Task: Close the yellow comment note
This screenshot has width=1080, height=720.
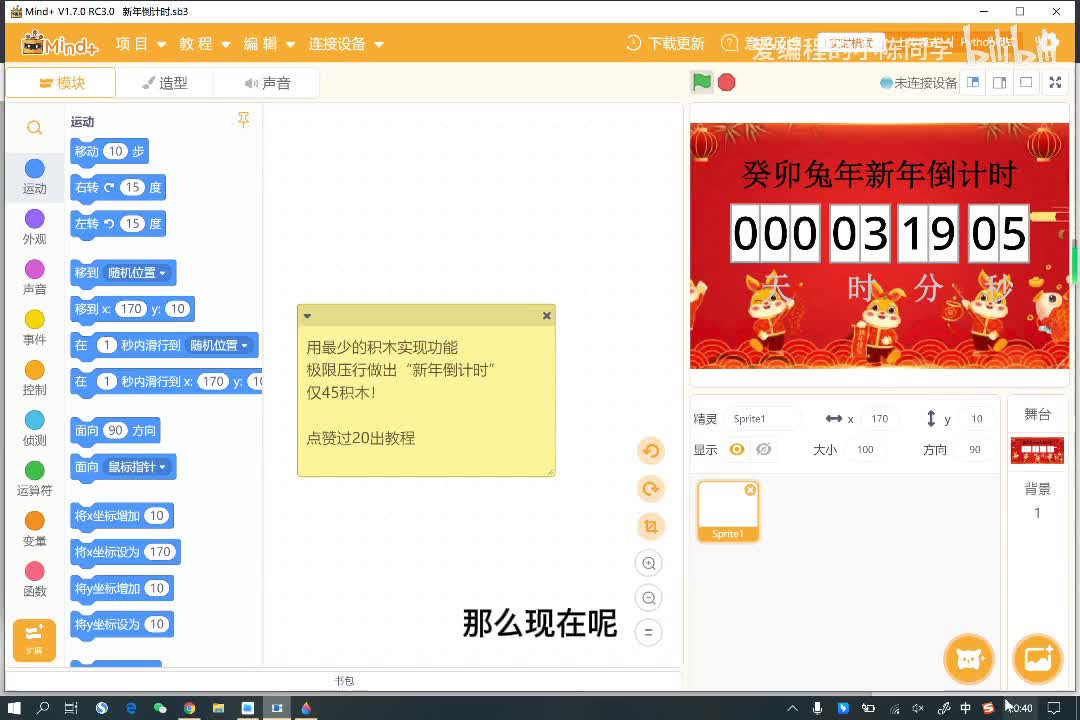Action: point(547,316)
